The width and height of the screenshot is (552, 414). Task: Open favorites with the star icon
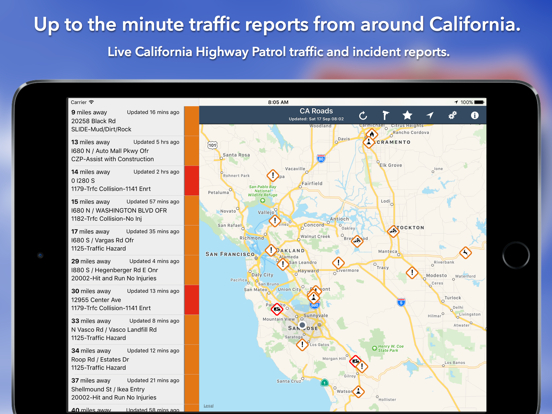point(407,115)
